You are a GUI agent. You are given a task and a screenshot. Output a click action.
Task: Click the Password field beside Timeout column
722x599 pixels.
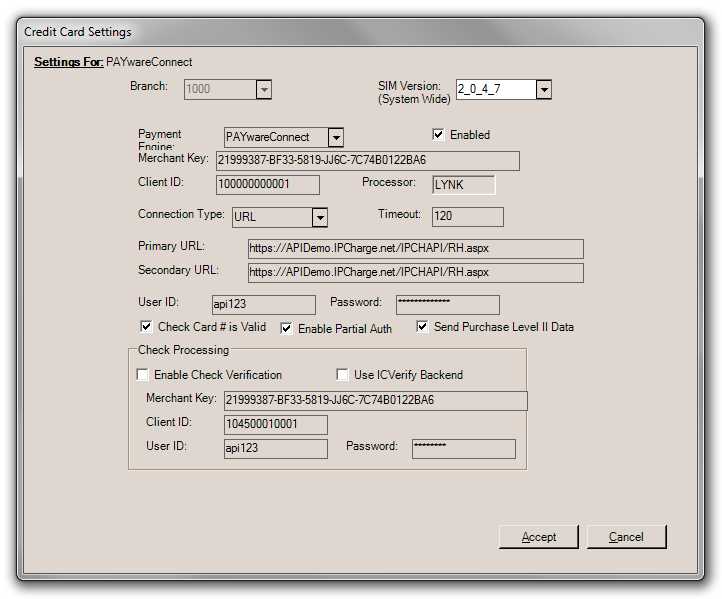[x=448, y=305]
